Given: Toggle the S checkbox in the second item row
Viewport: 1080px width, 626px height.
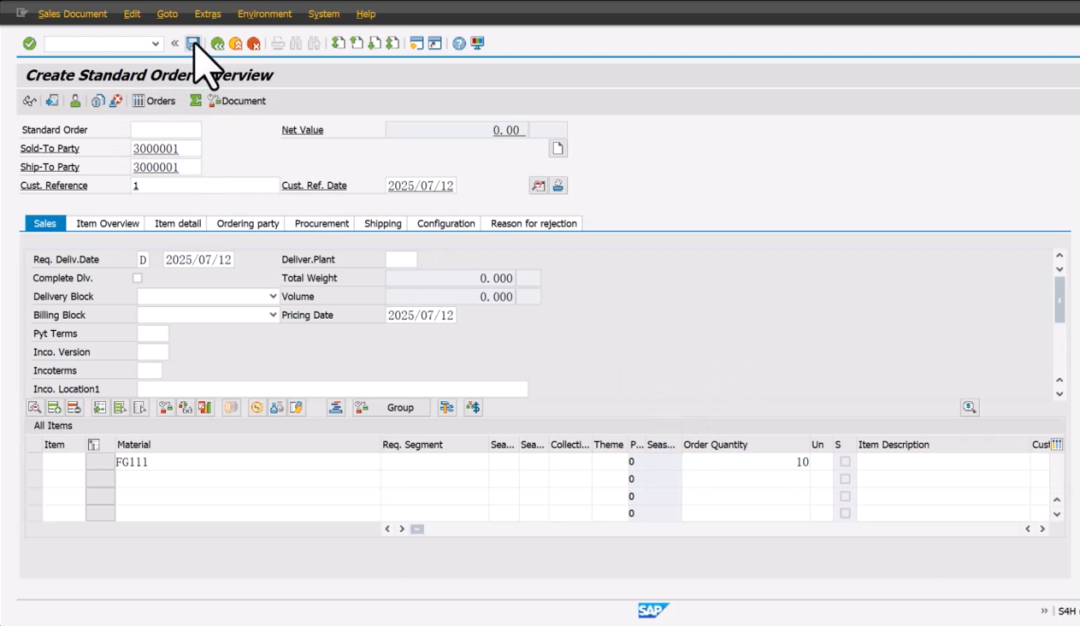Looking at the screenshot, I should [844, 479].
